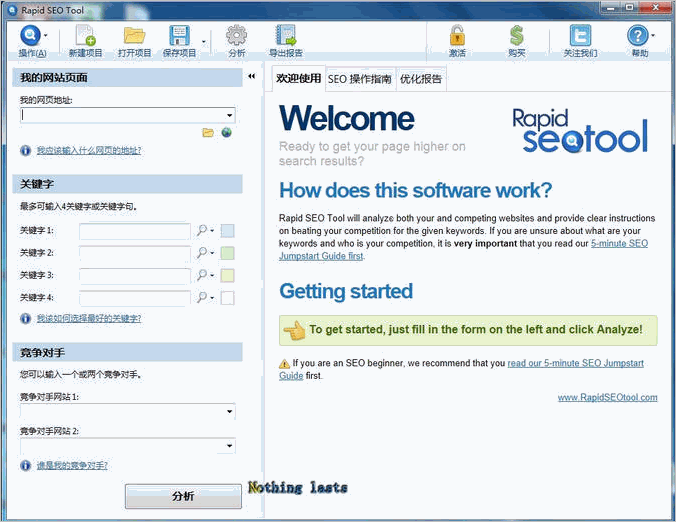Image resolution: width=676 pixels, height=522 pixels.
Task: Focus the 关键字 3 input field
Action: coord(135,276)
